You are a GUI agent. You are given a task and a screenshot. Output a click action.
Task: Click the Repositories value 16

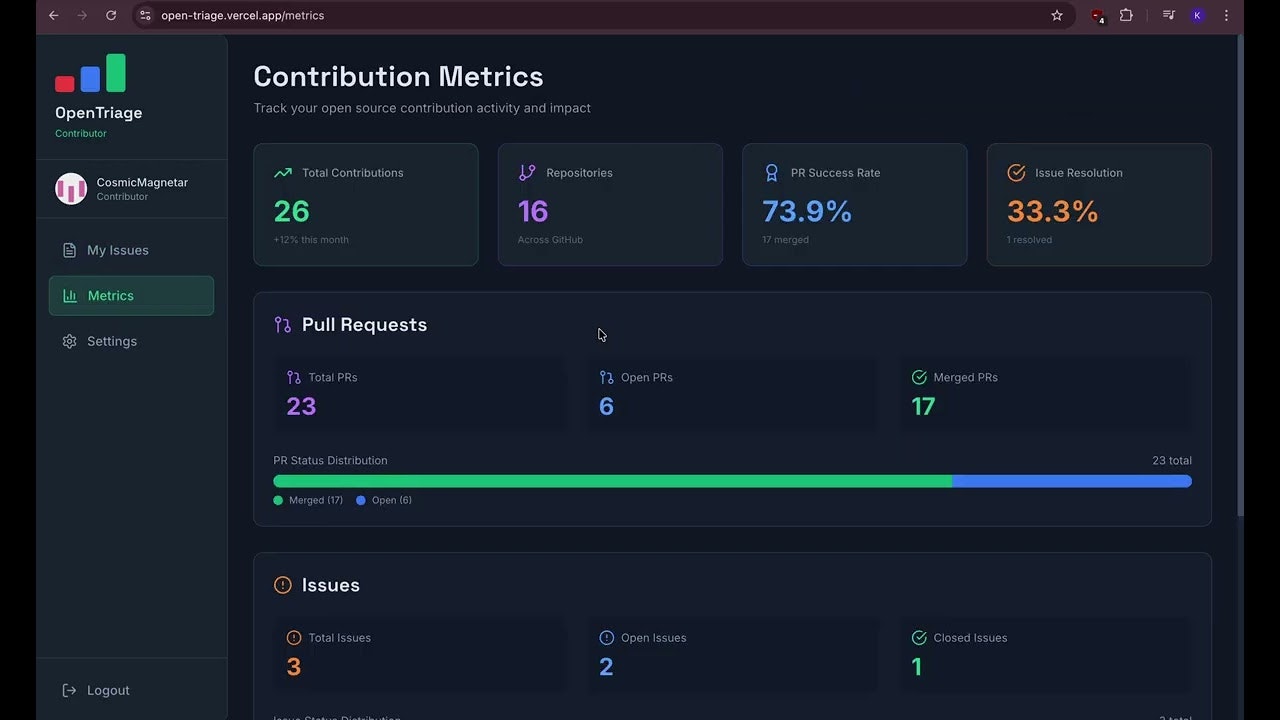pos(533,211)
